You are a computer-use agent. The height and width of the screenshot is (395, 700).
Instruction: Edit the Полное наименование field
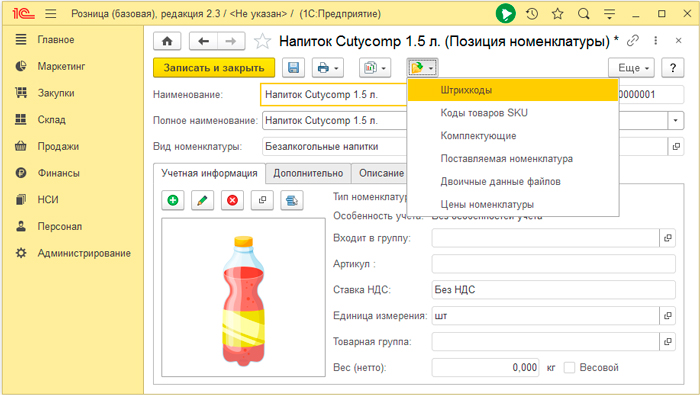(335, 121)
